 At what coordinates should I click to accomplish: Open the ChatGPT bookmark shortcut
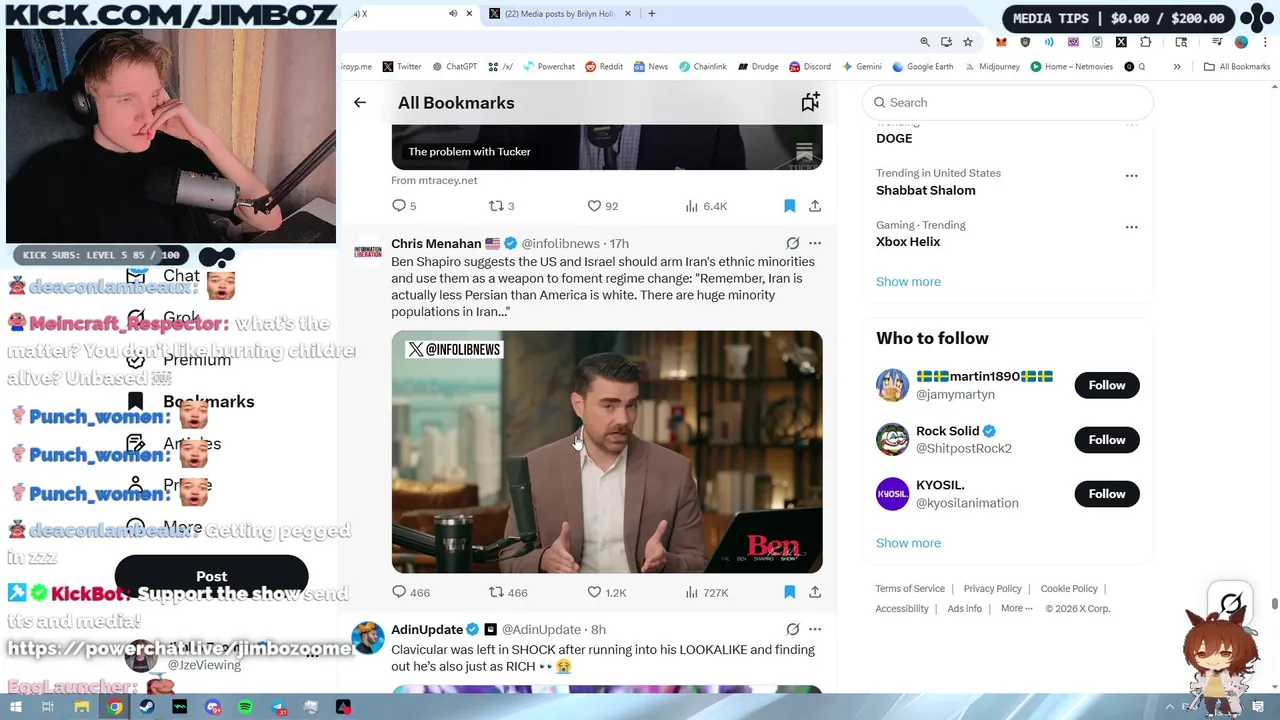click(455, 67)
